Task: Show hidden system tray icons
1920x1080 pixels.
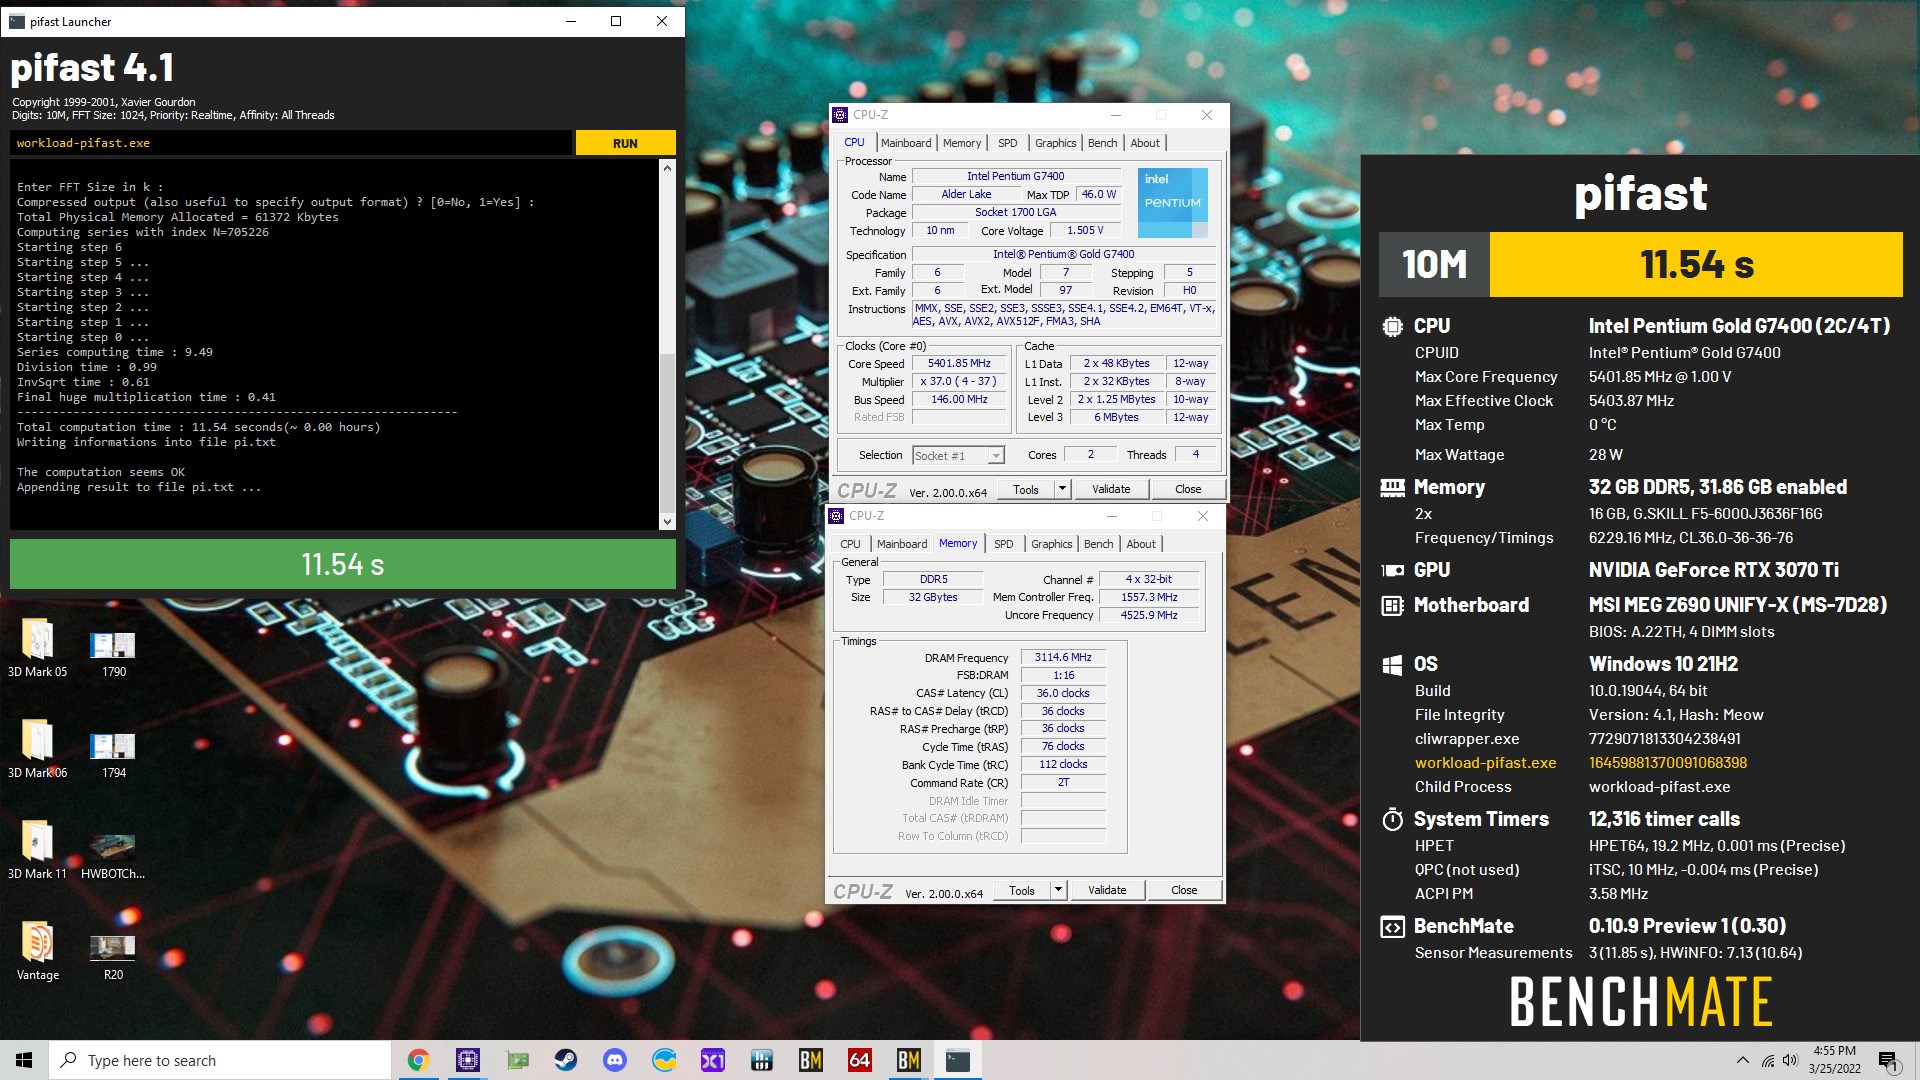Action: point(1743,1060)
